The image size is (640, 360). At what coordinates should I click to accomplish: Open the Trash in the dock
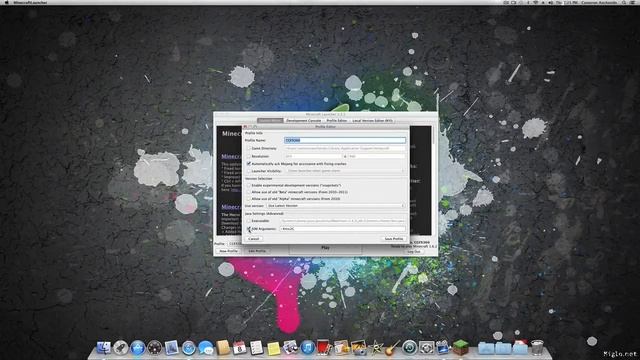click(x=537, y=348)
